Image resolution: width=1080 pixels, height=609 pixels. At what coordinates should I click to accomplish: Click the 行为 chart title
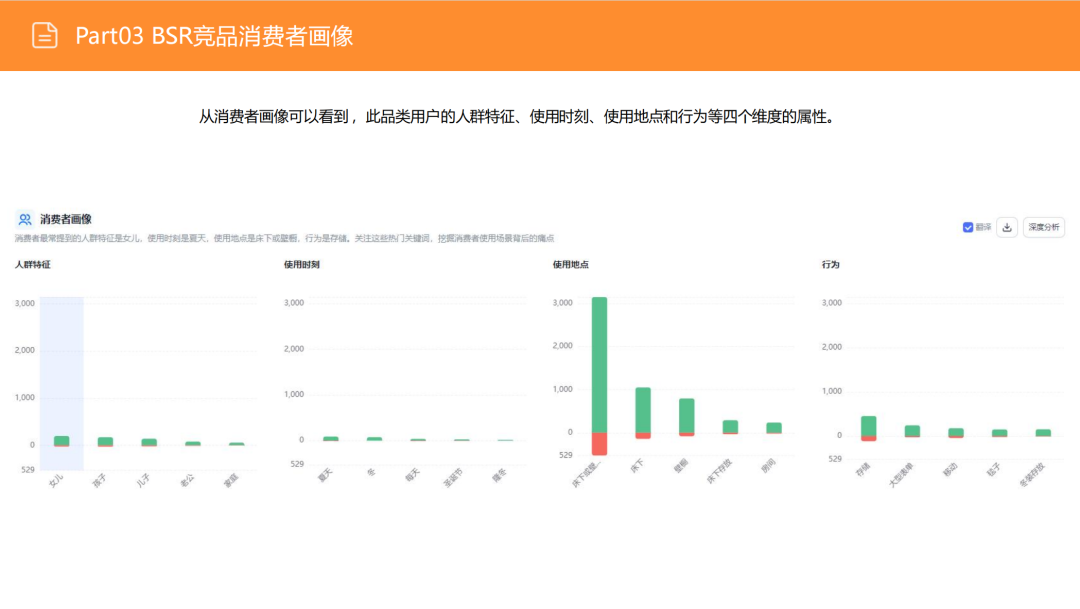coord(830,265)
